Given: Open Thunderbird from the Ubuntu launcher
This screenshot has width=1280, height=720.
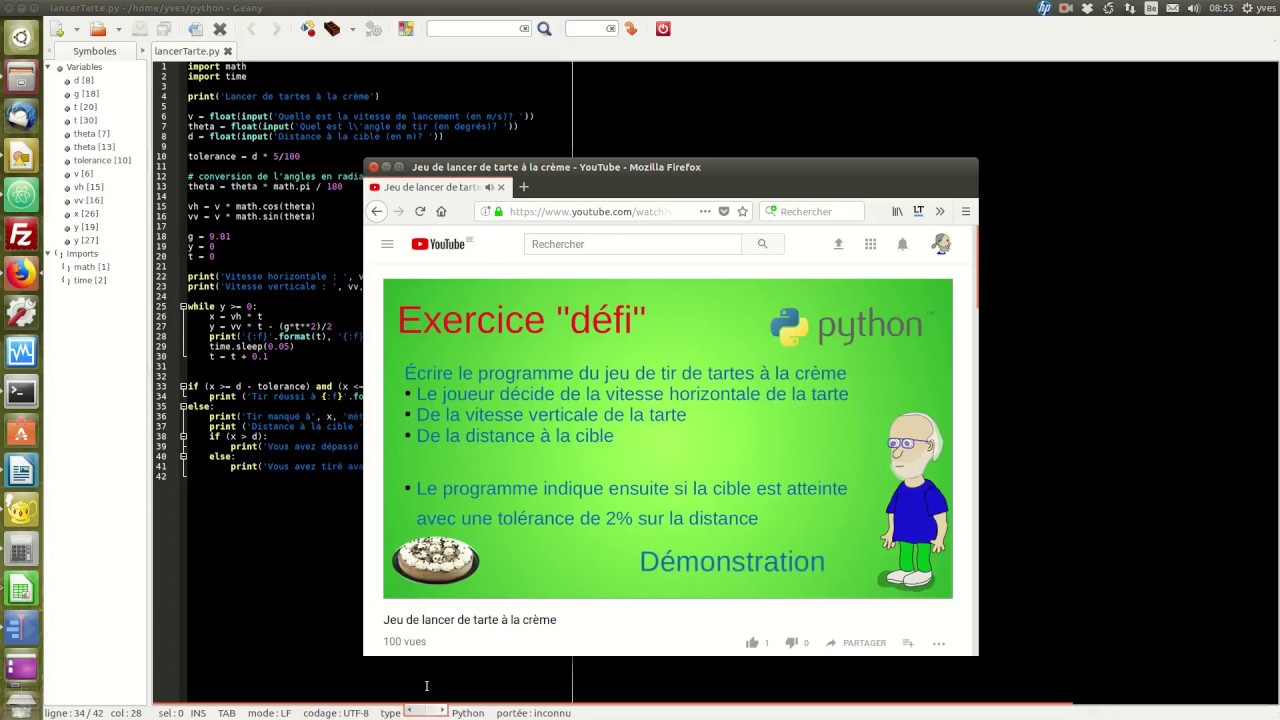Looking at the screenshot, I should (21, 116).
